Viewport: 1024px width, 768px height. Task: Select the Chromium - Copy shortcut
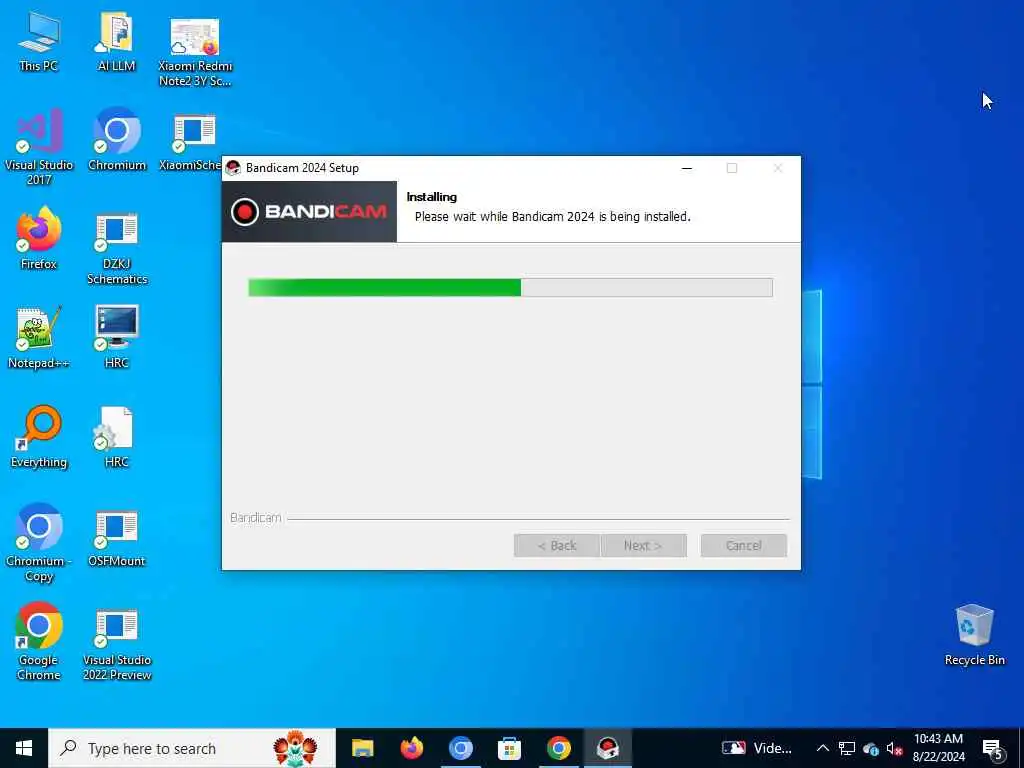coord(39,542)
